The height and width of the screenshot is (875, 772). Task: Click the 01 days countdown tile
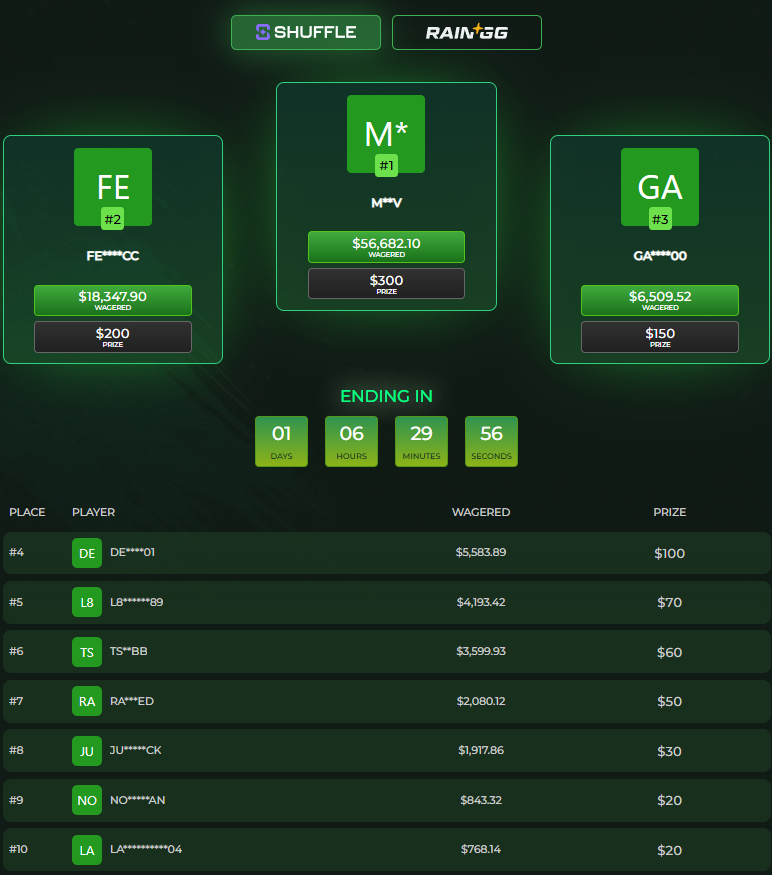281,441
